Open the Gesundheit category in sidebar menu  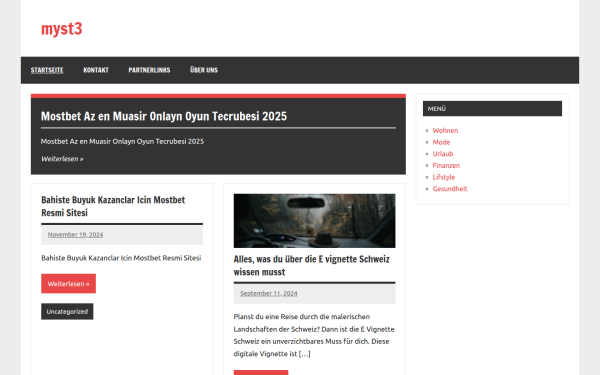[x=450, y=189]
